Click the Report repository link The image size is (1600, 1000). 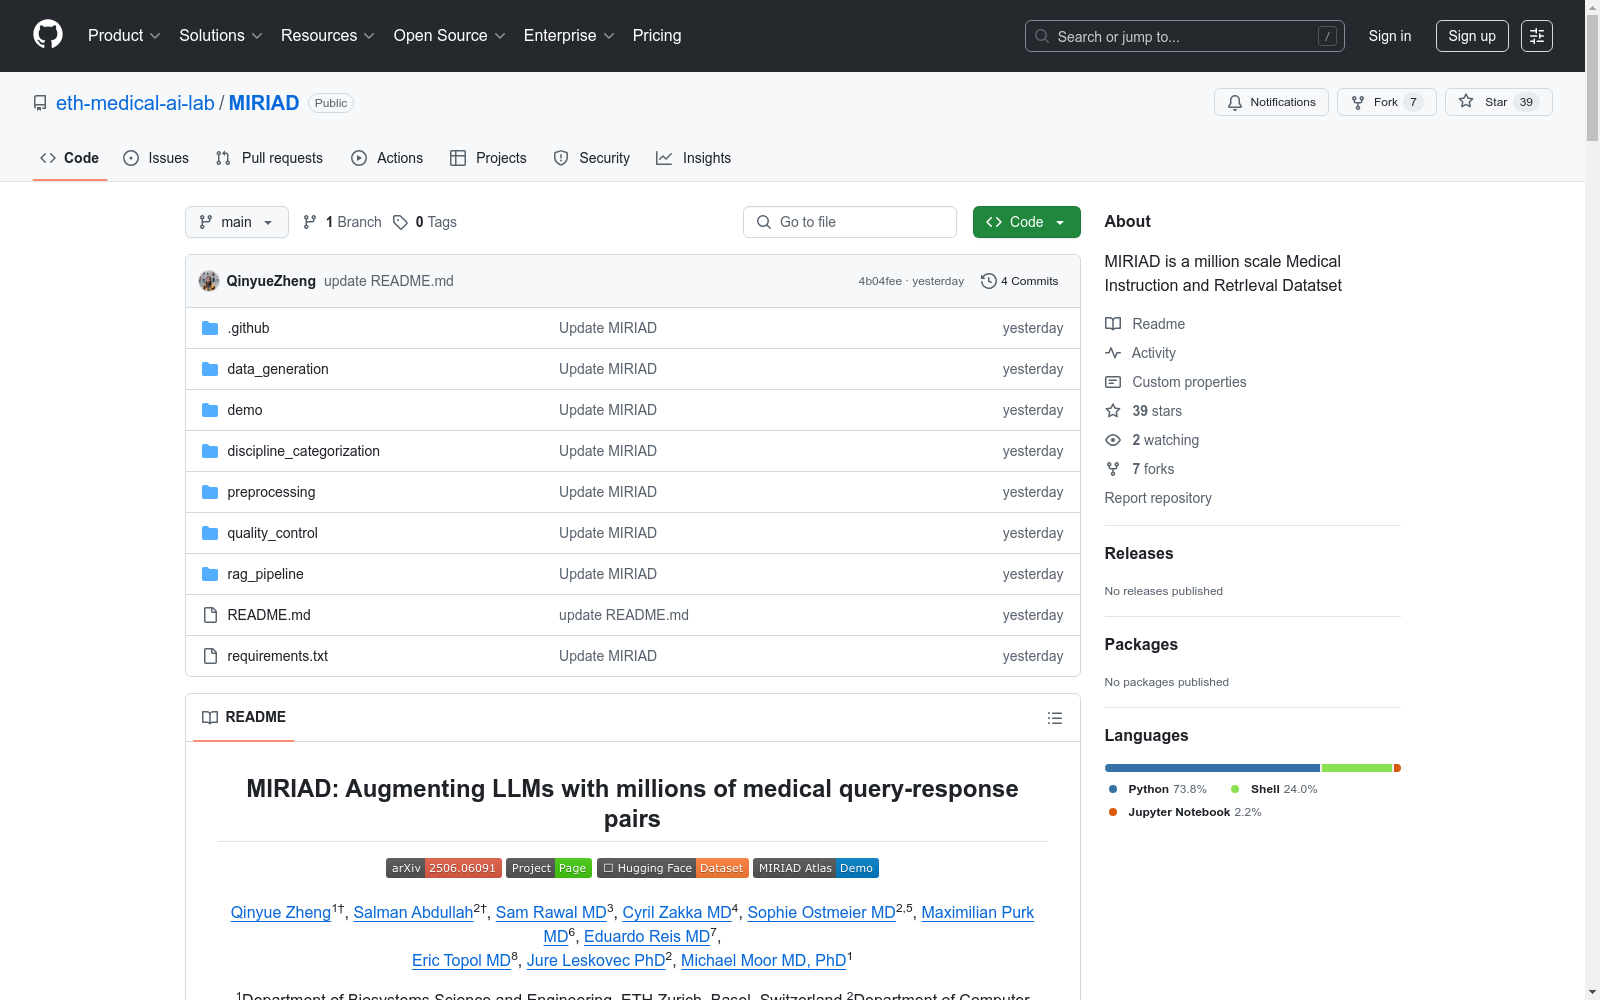pos(1158,498)
